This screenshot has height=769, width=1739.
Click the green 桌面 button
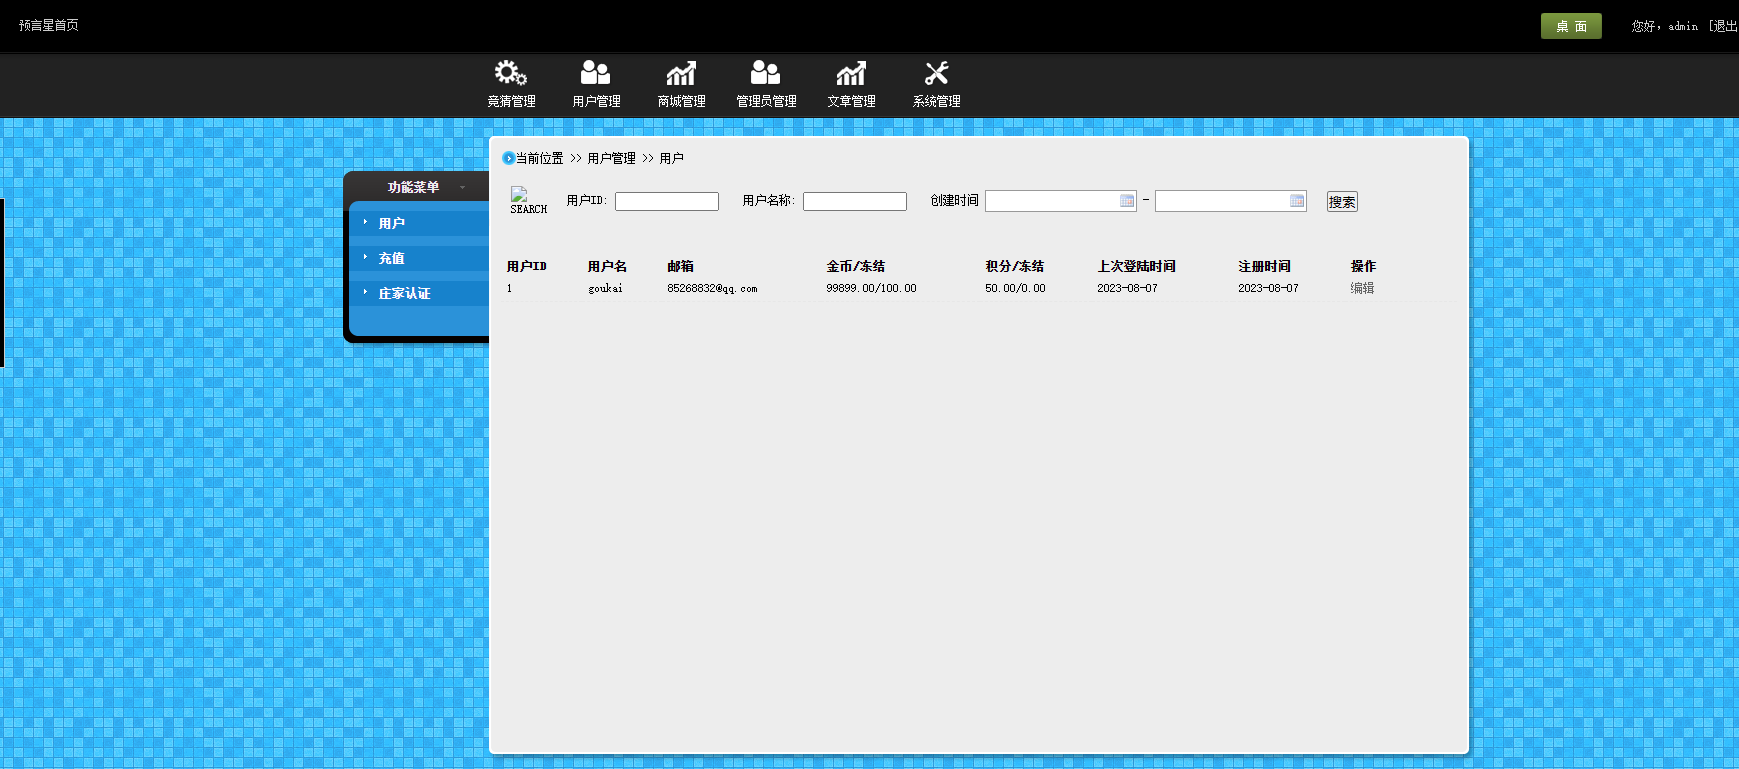[x=1571, y=26]
